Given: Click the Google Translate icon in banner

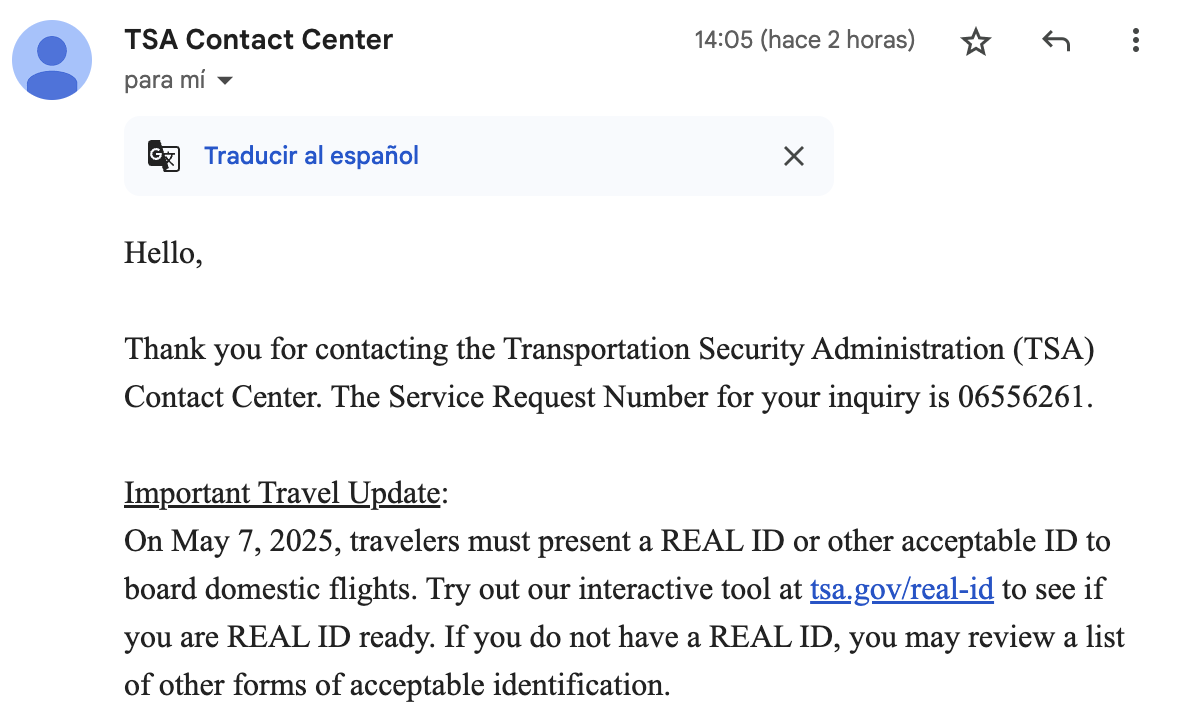Looking at the screenshot, I should click(x=164, y=156).
